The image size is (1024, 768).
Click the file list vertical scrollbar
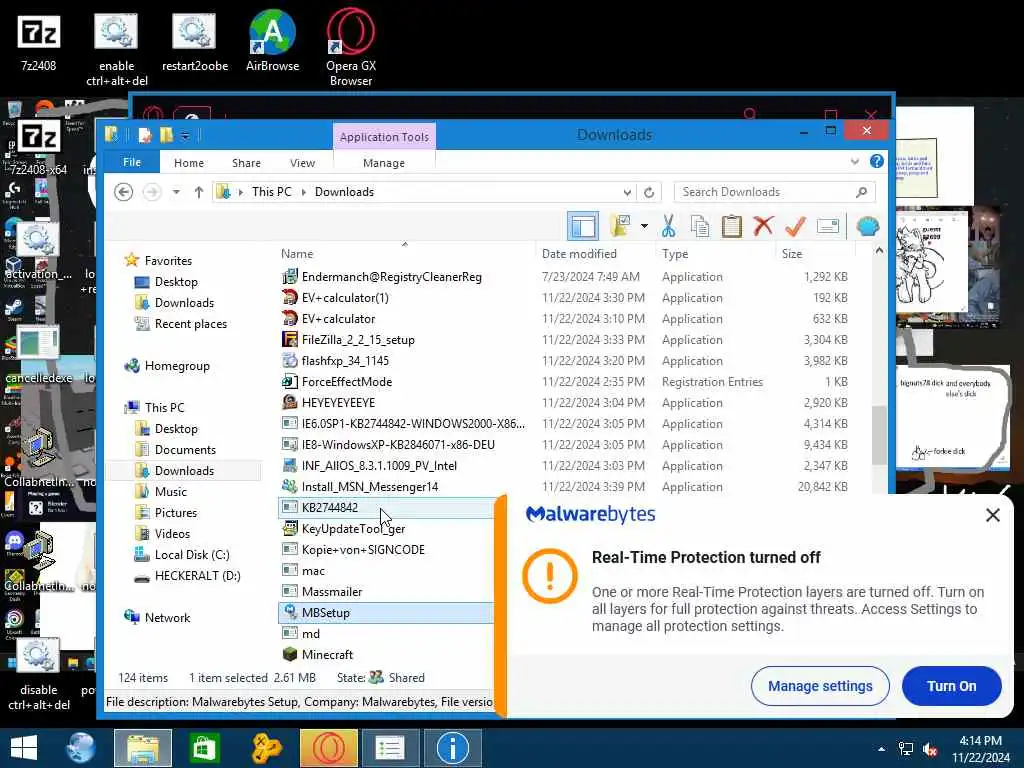point(879,435)
